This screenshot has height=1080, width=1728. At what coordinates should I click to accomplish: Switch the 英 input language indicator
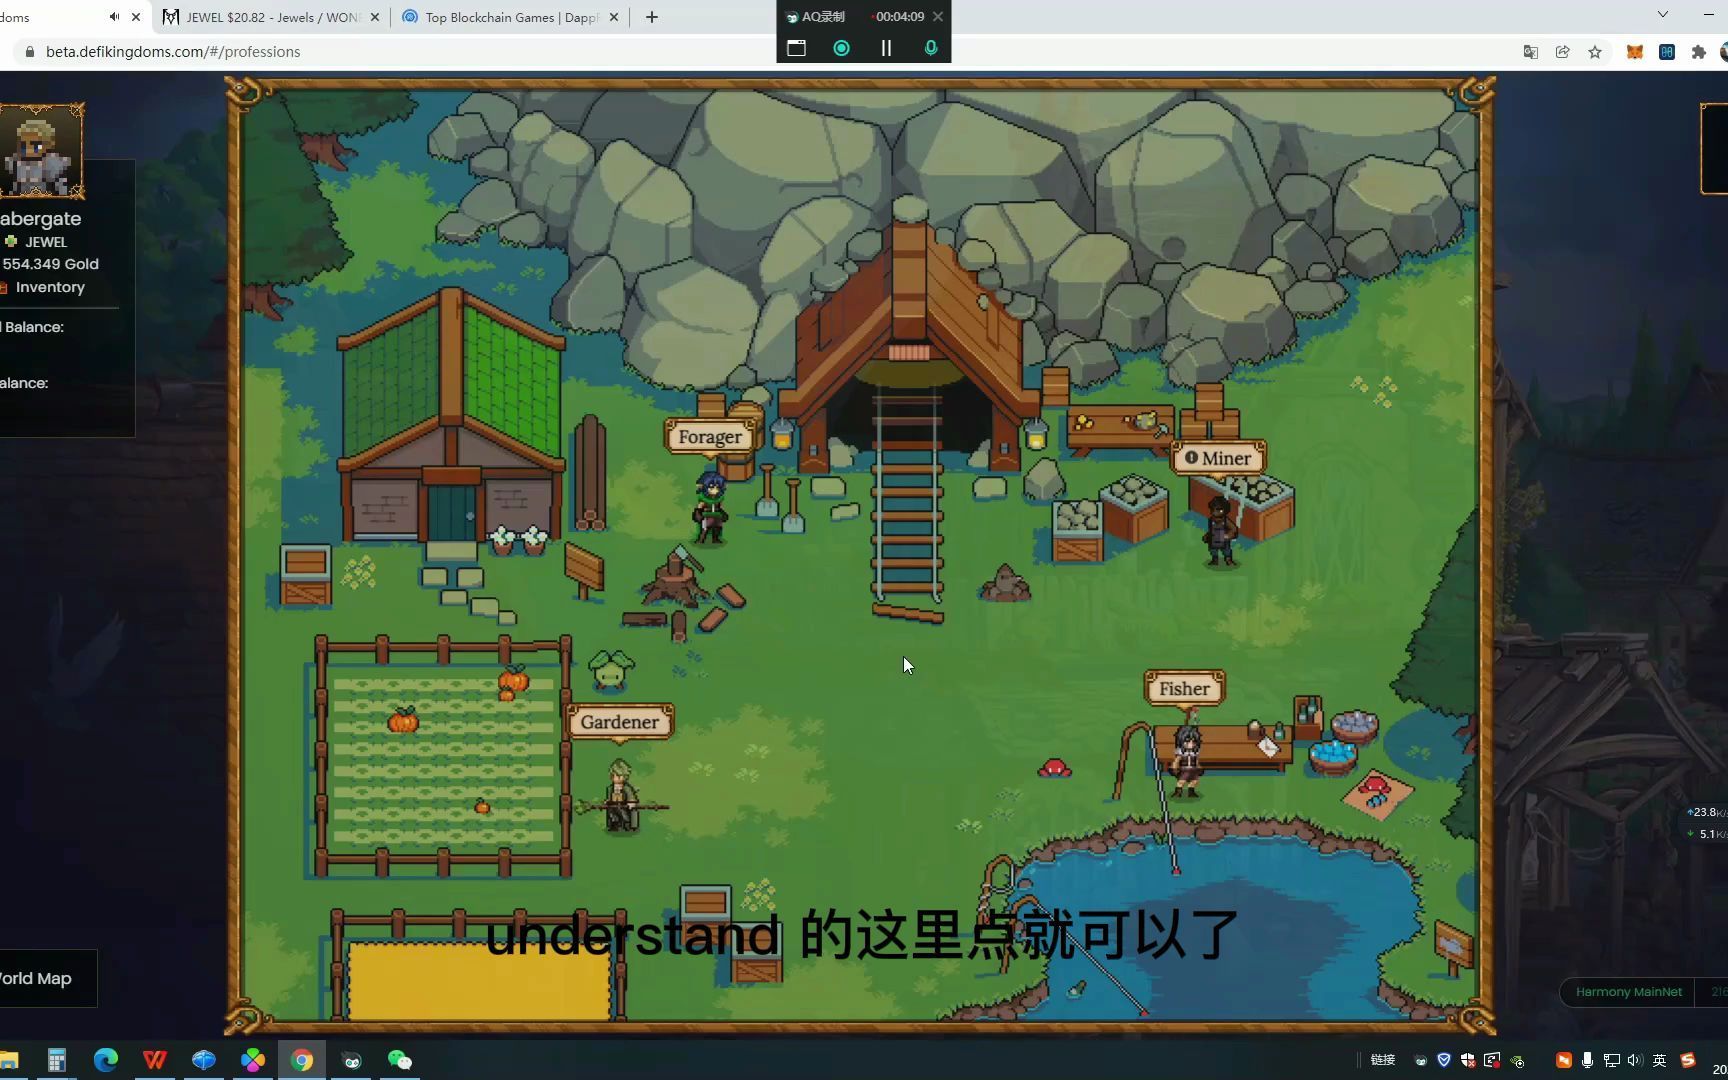click(x=1659, y=1060)
